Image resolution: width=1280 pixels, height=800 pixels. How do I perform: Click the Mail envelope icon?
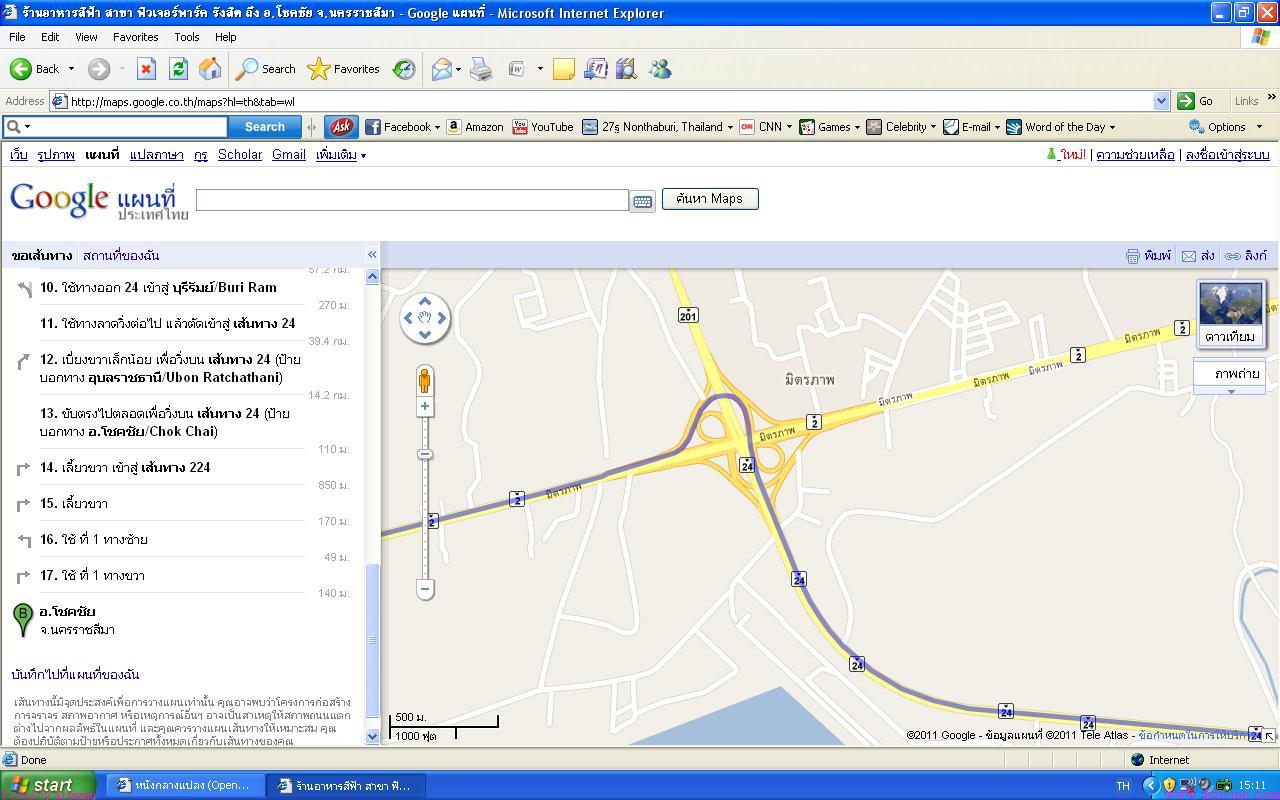point(441,69)
